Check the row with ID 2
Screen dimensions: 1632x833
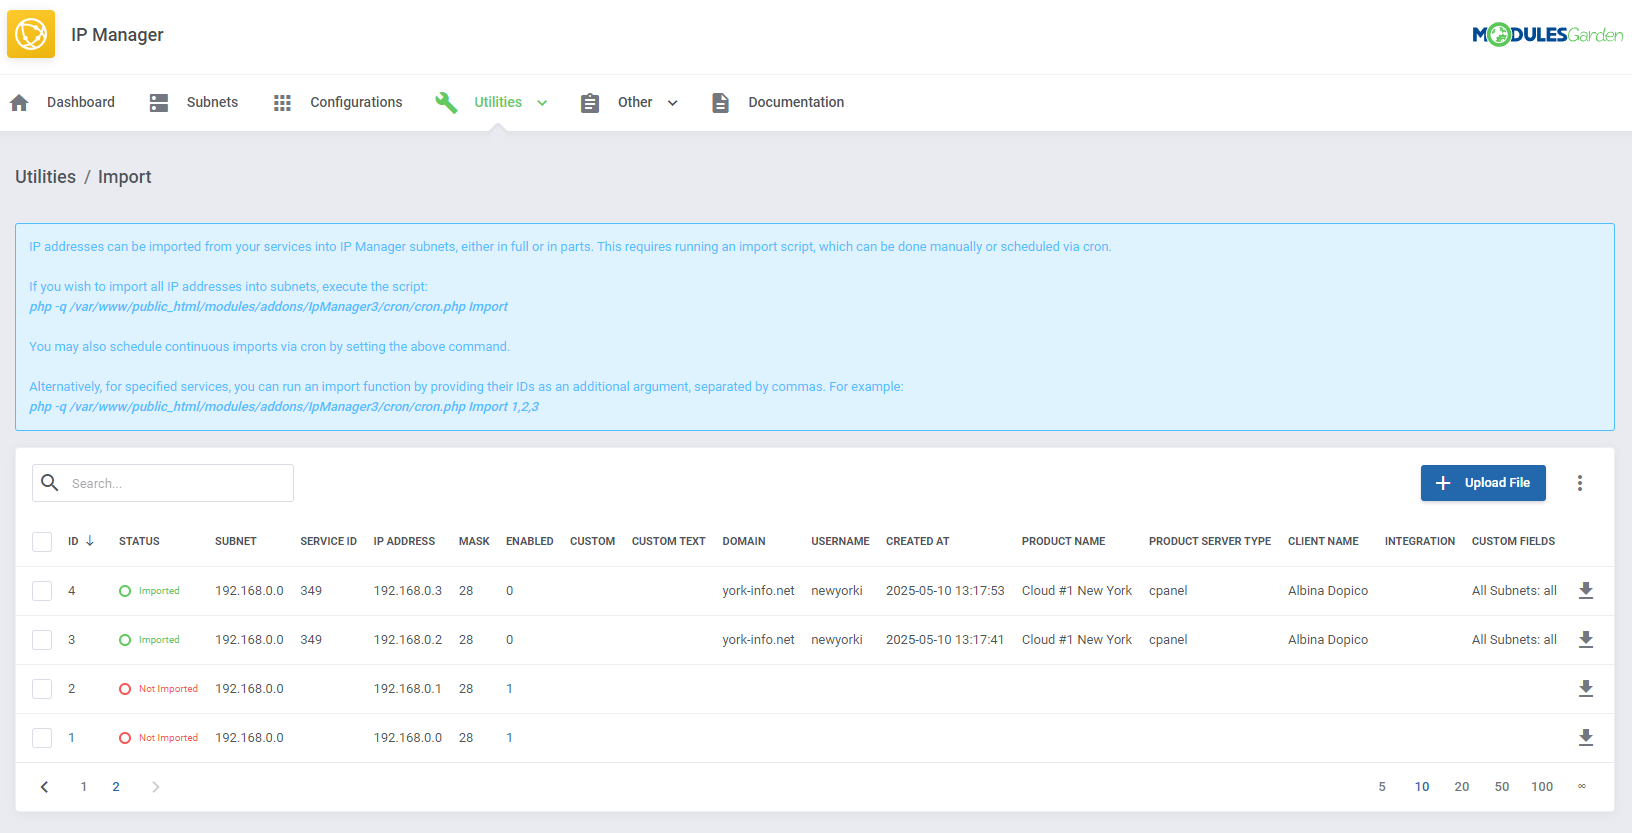pos(42,689)
